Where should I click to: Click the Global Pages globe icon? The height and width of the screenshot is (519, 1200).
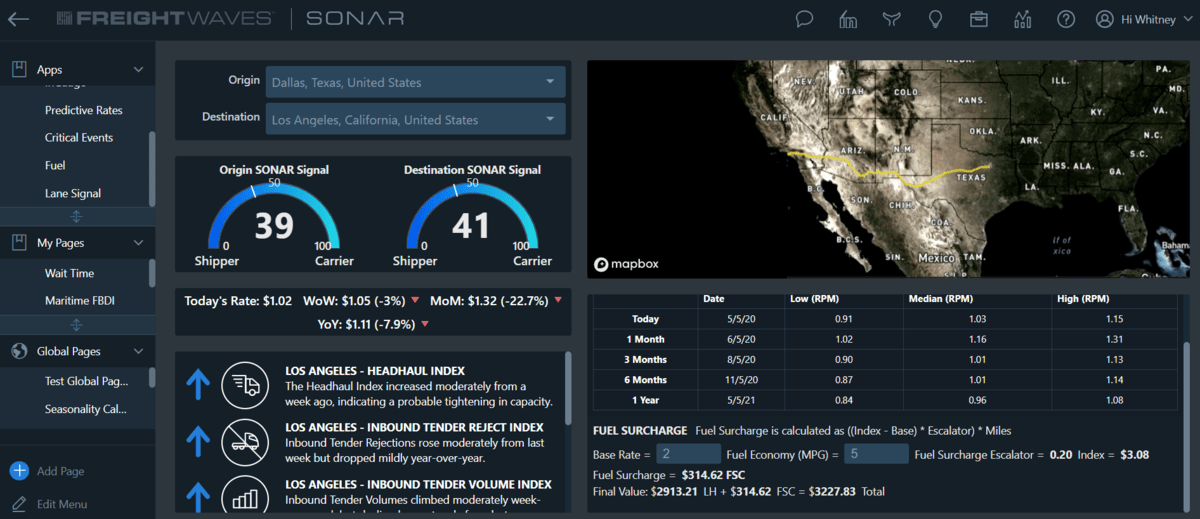(x=18, y=351)
